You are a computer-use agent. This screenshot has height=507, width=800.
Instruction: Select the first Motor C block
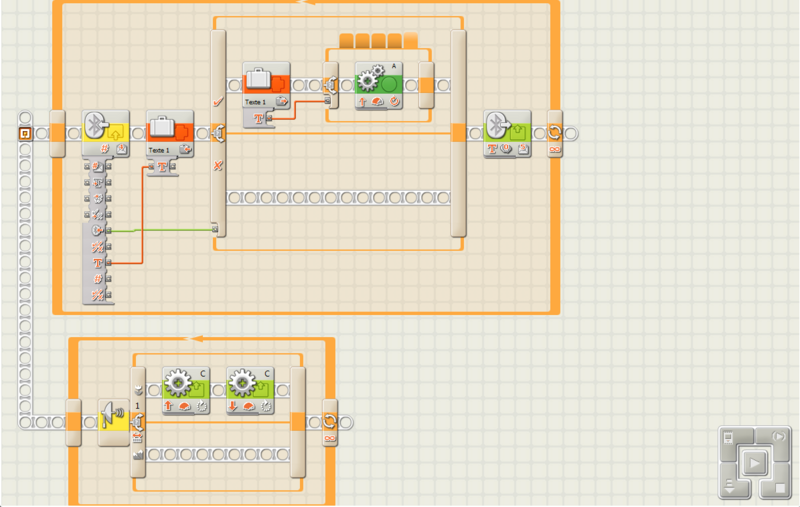(x=186, y=390)
